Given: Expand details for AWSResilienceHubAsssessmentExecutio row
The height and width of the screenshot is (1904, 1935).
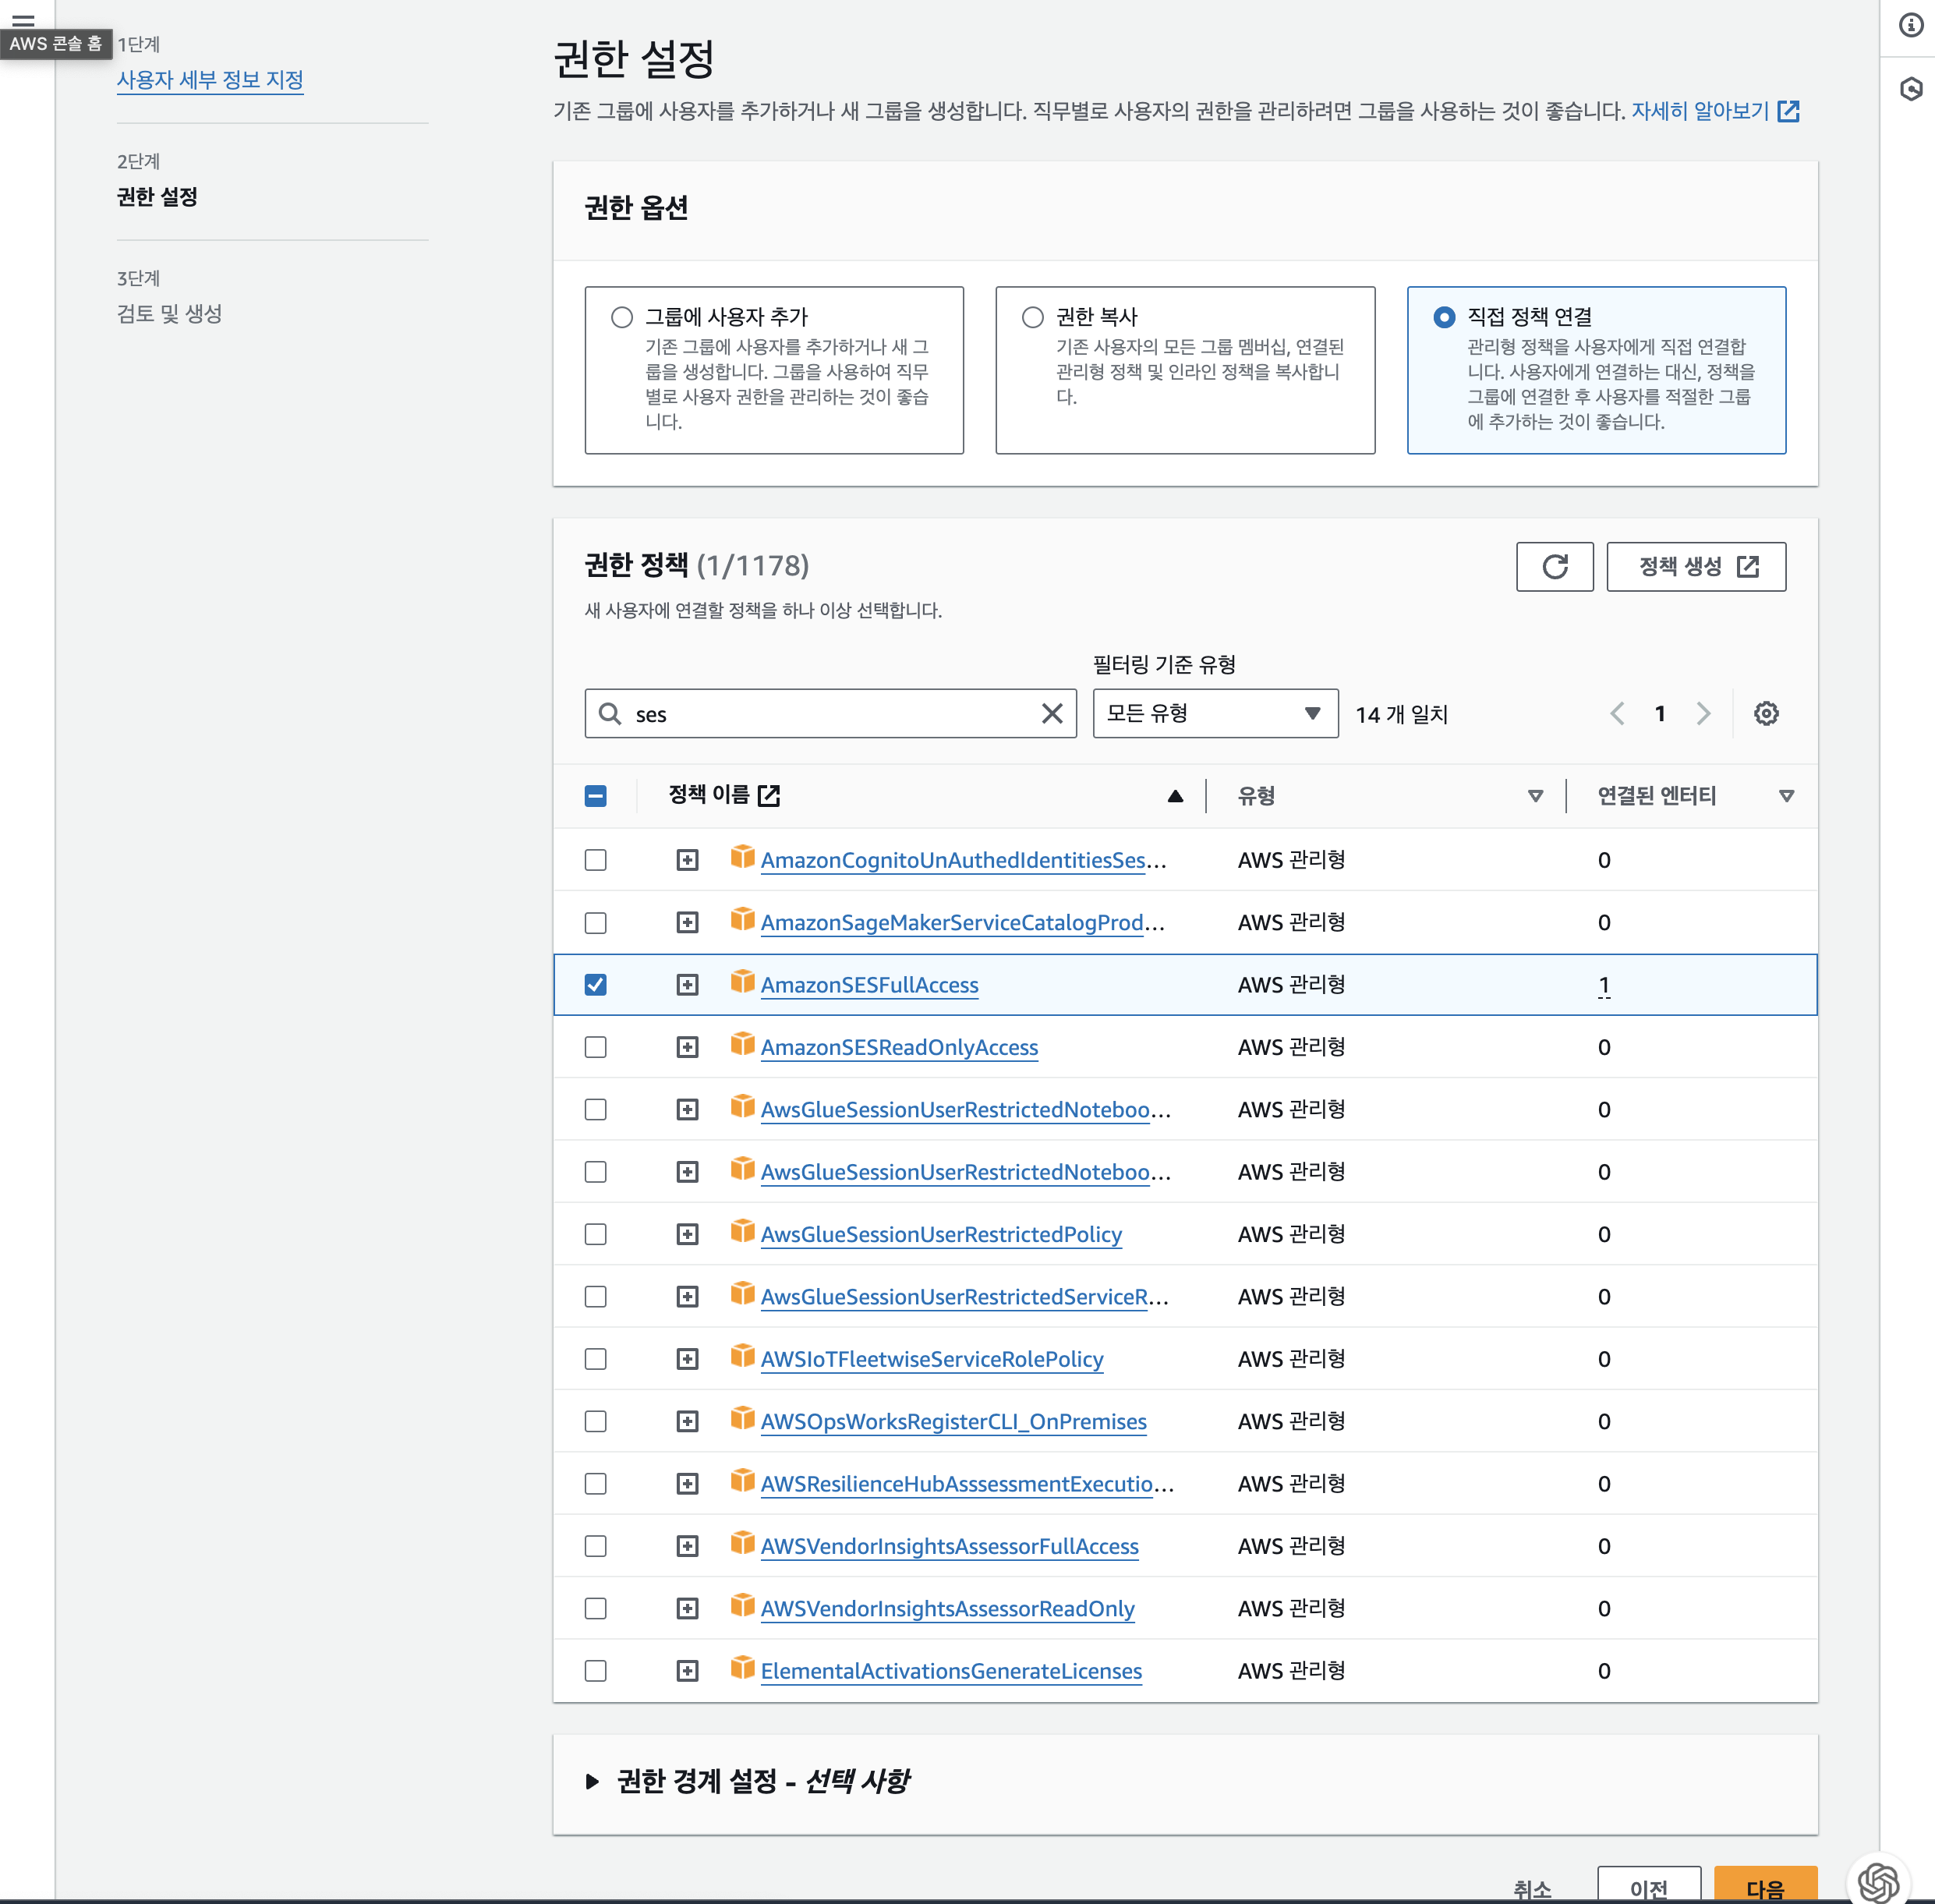Looking at the screenshot, I should (x=687, y=1484).
